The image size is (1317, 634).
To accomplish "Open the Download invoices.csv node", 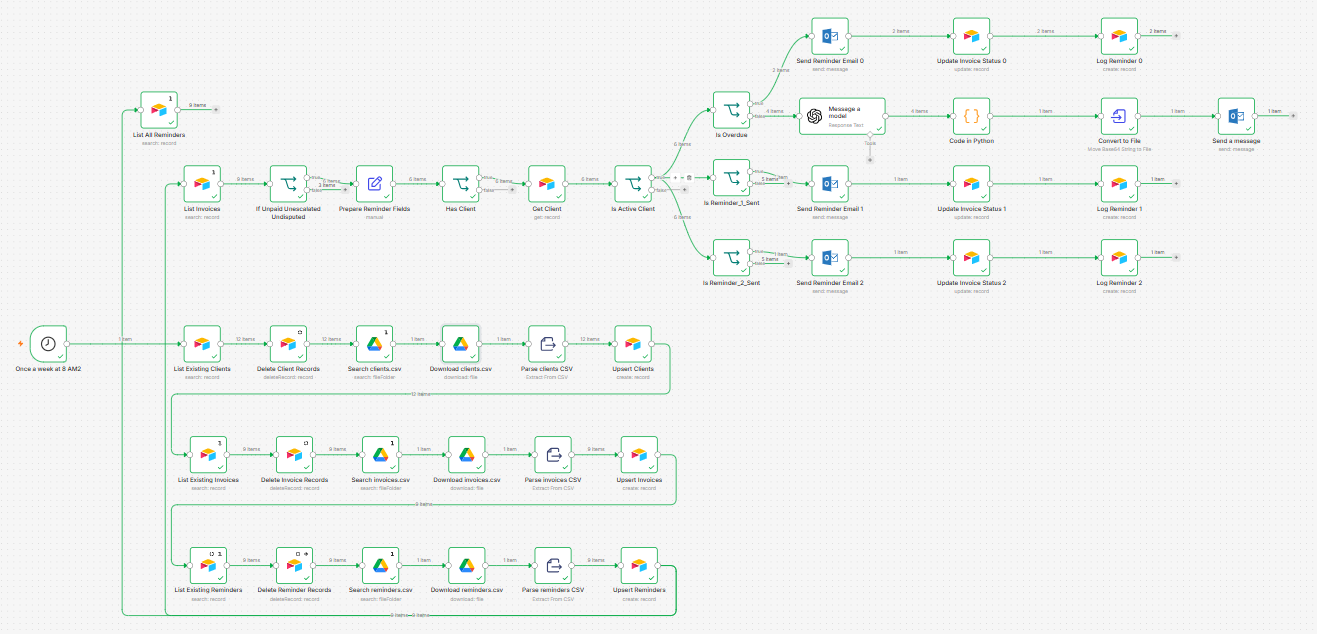I will [467, 454].
